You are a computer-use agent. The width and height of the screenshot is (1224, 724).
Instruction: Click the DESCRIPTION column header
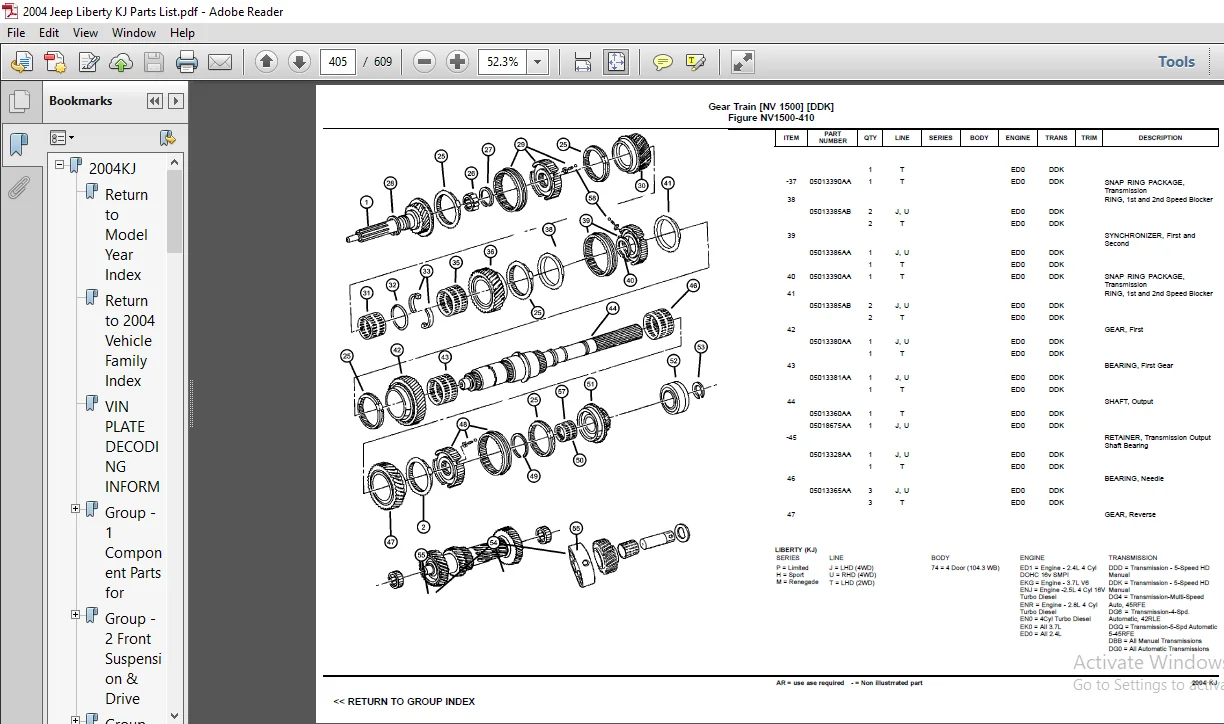point(1160,138)
